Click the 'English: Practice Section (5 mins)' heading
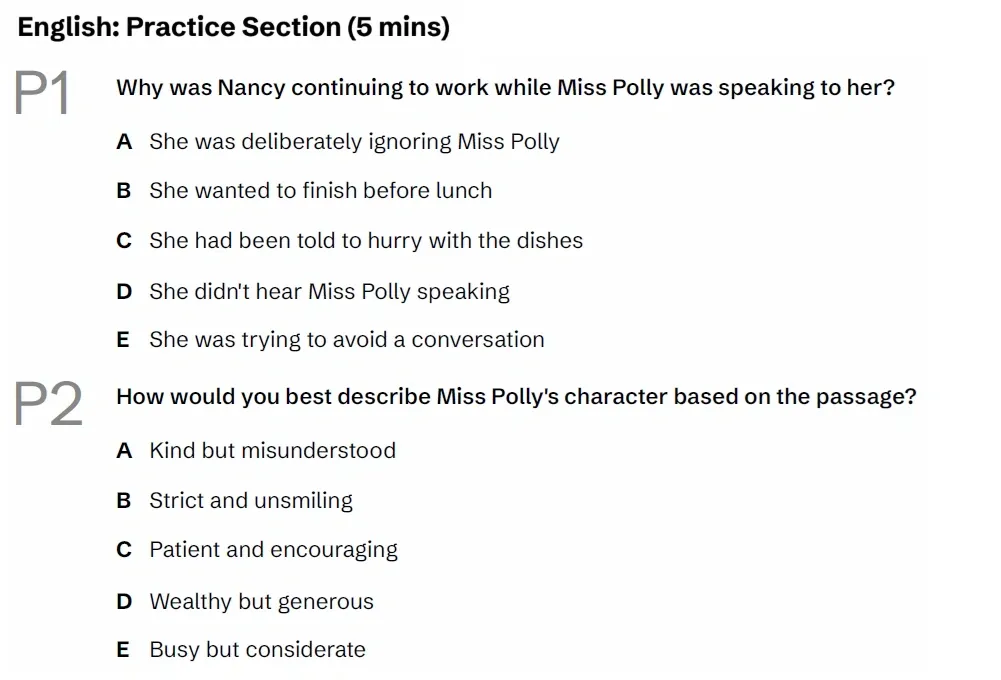This screenshot has height=680, width=1001. tap(234, 27)
